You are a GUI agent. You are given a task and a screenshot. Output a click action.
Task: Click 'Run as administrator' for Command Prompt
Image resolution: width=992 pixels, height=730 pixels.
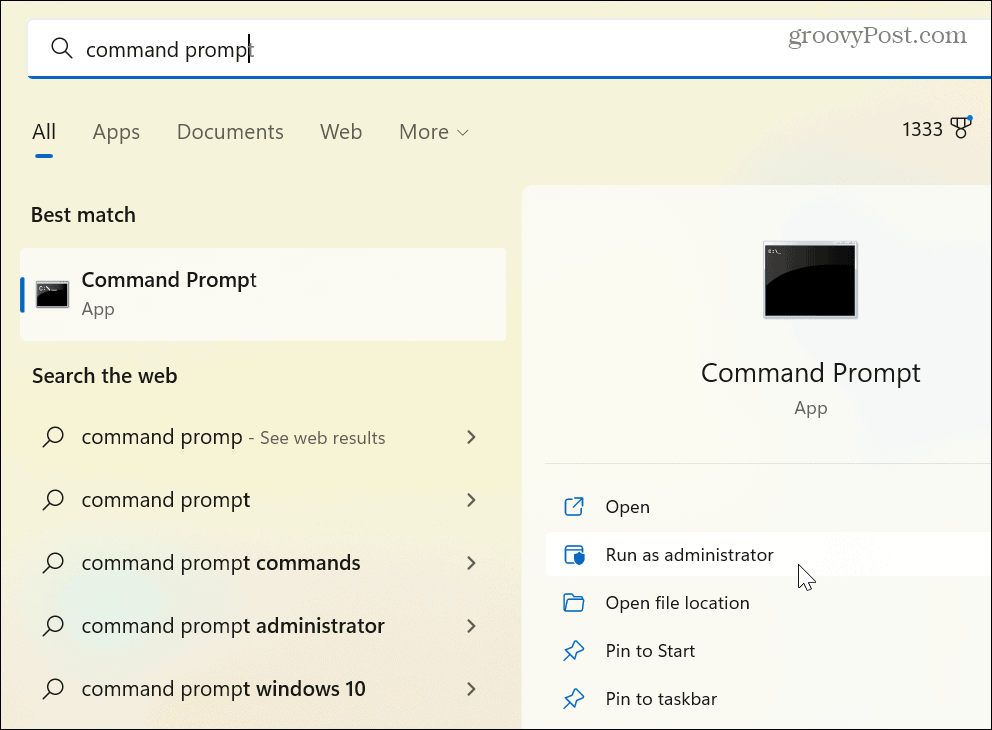click(690, 555)
